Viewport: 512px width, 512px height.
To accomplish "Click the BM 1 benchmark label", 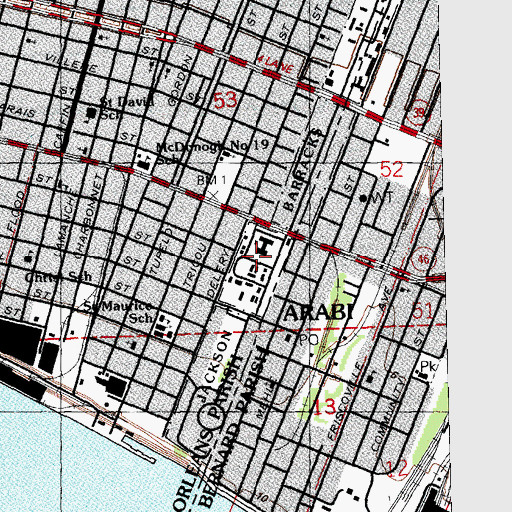I will click(x=212, y=180).
